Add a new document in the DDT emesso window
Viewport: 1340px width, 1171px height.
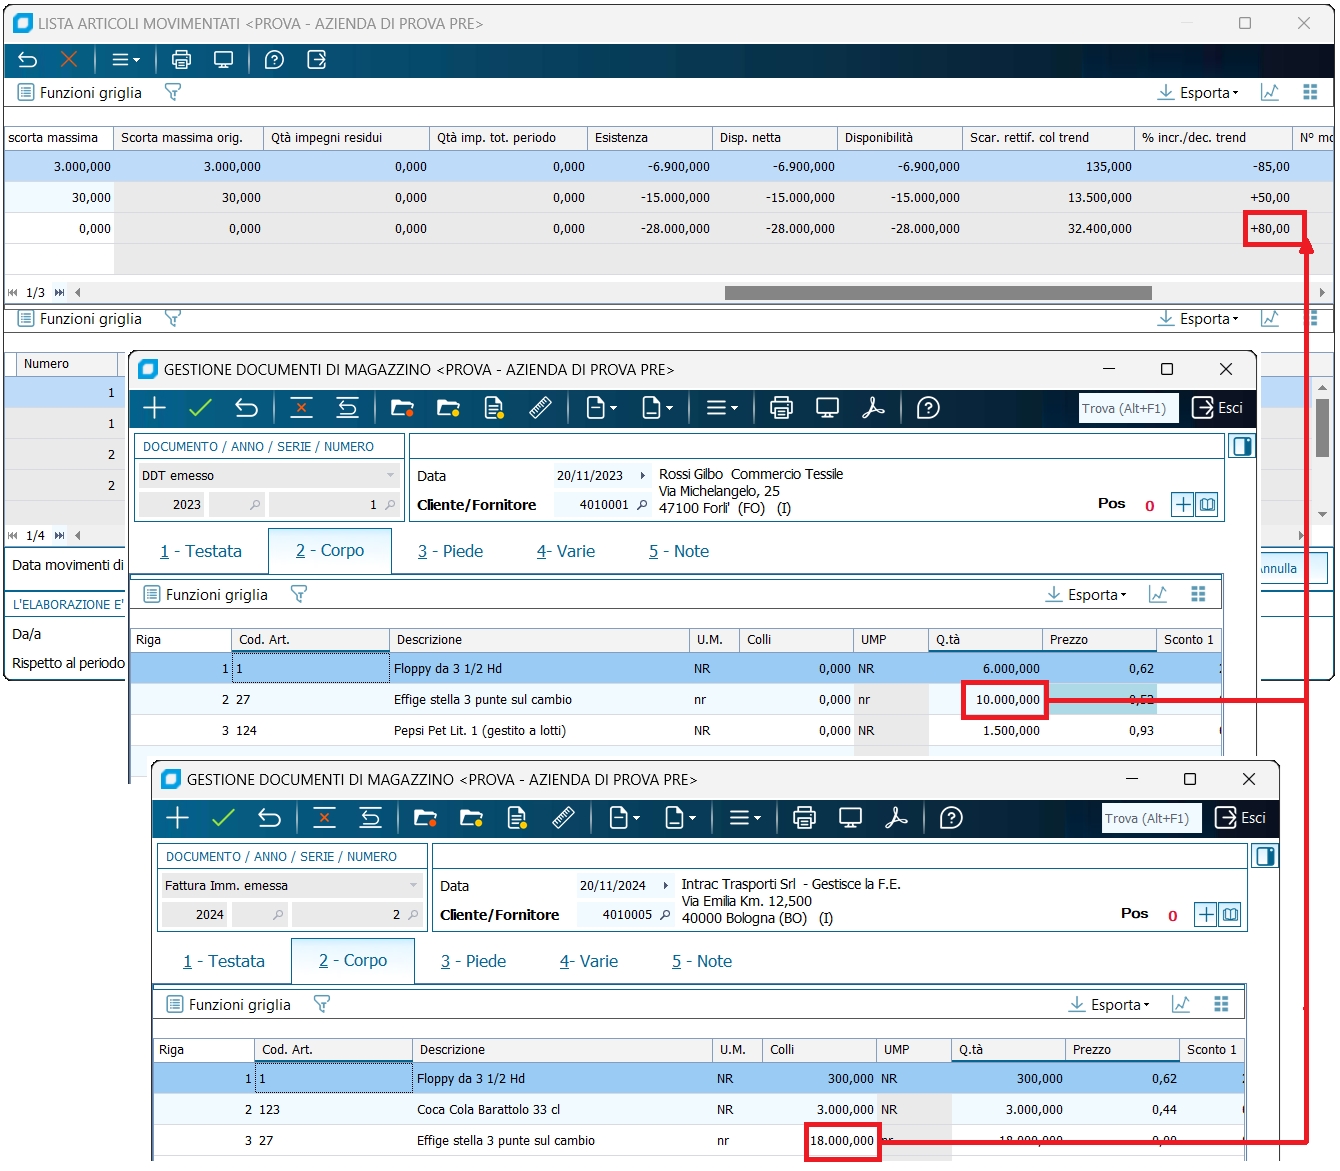point(155,408)
